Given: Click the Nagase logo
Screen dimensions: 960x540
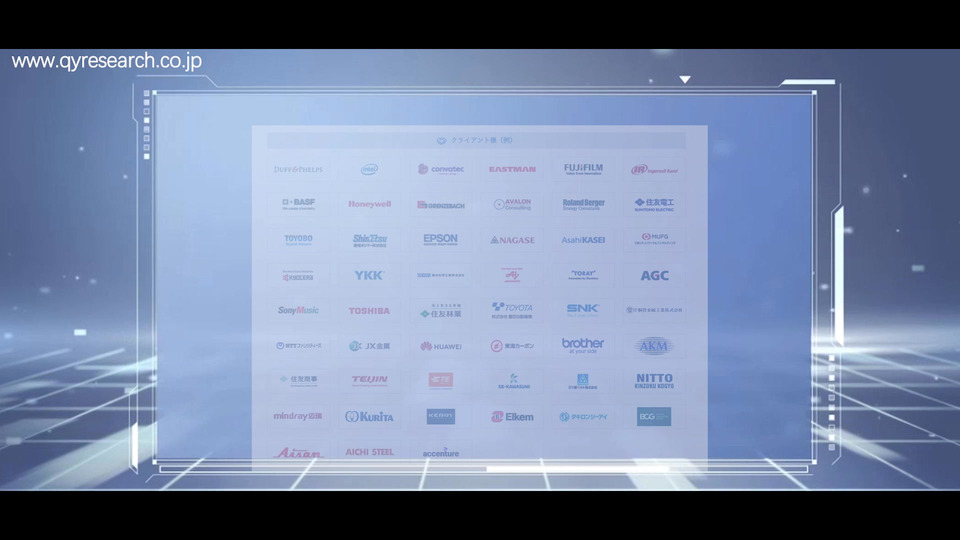Looking at the screenshot, I should (x=512, y=240).
